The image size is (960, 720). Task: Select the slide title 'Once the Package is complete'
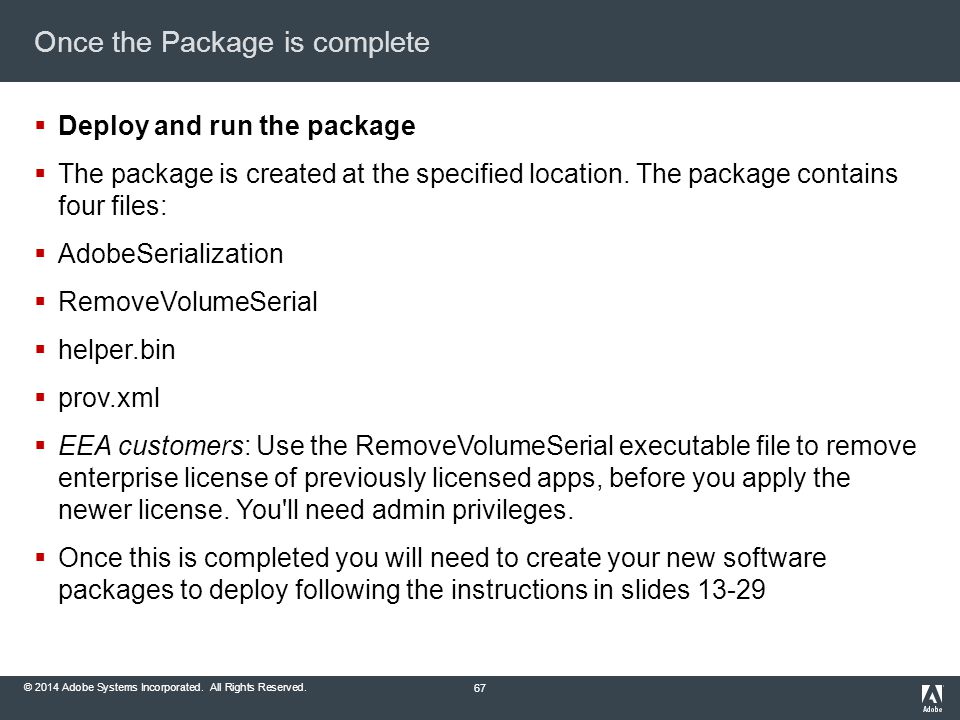[231, 43]
